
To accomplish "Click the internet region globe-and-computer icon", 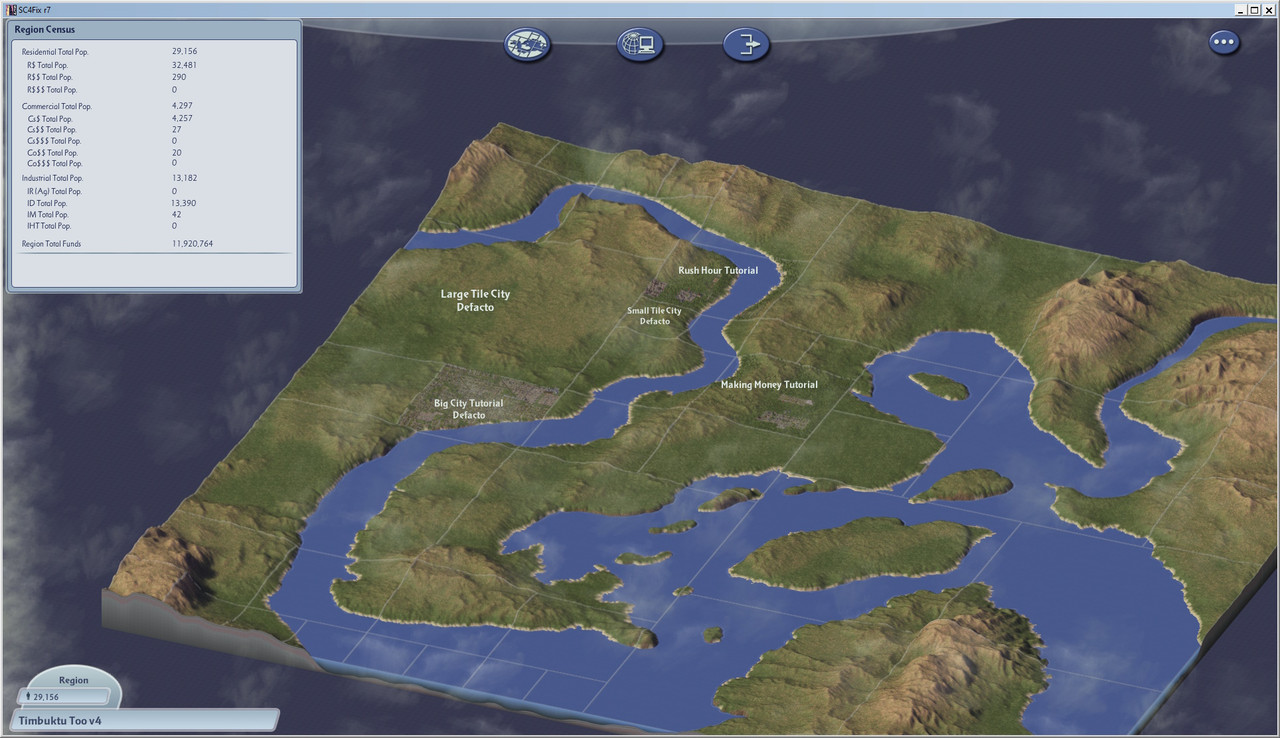I will [640, 44].
